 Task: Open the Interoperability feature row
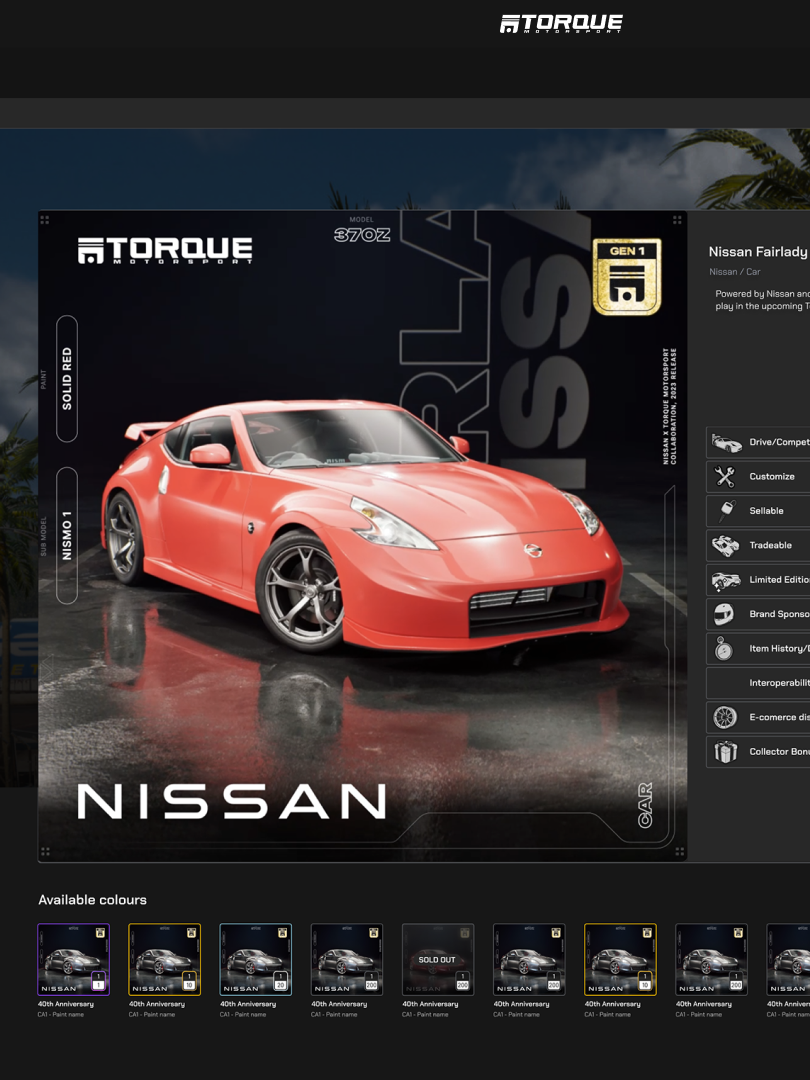(758, 683)
